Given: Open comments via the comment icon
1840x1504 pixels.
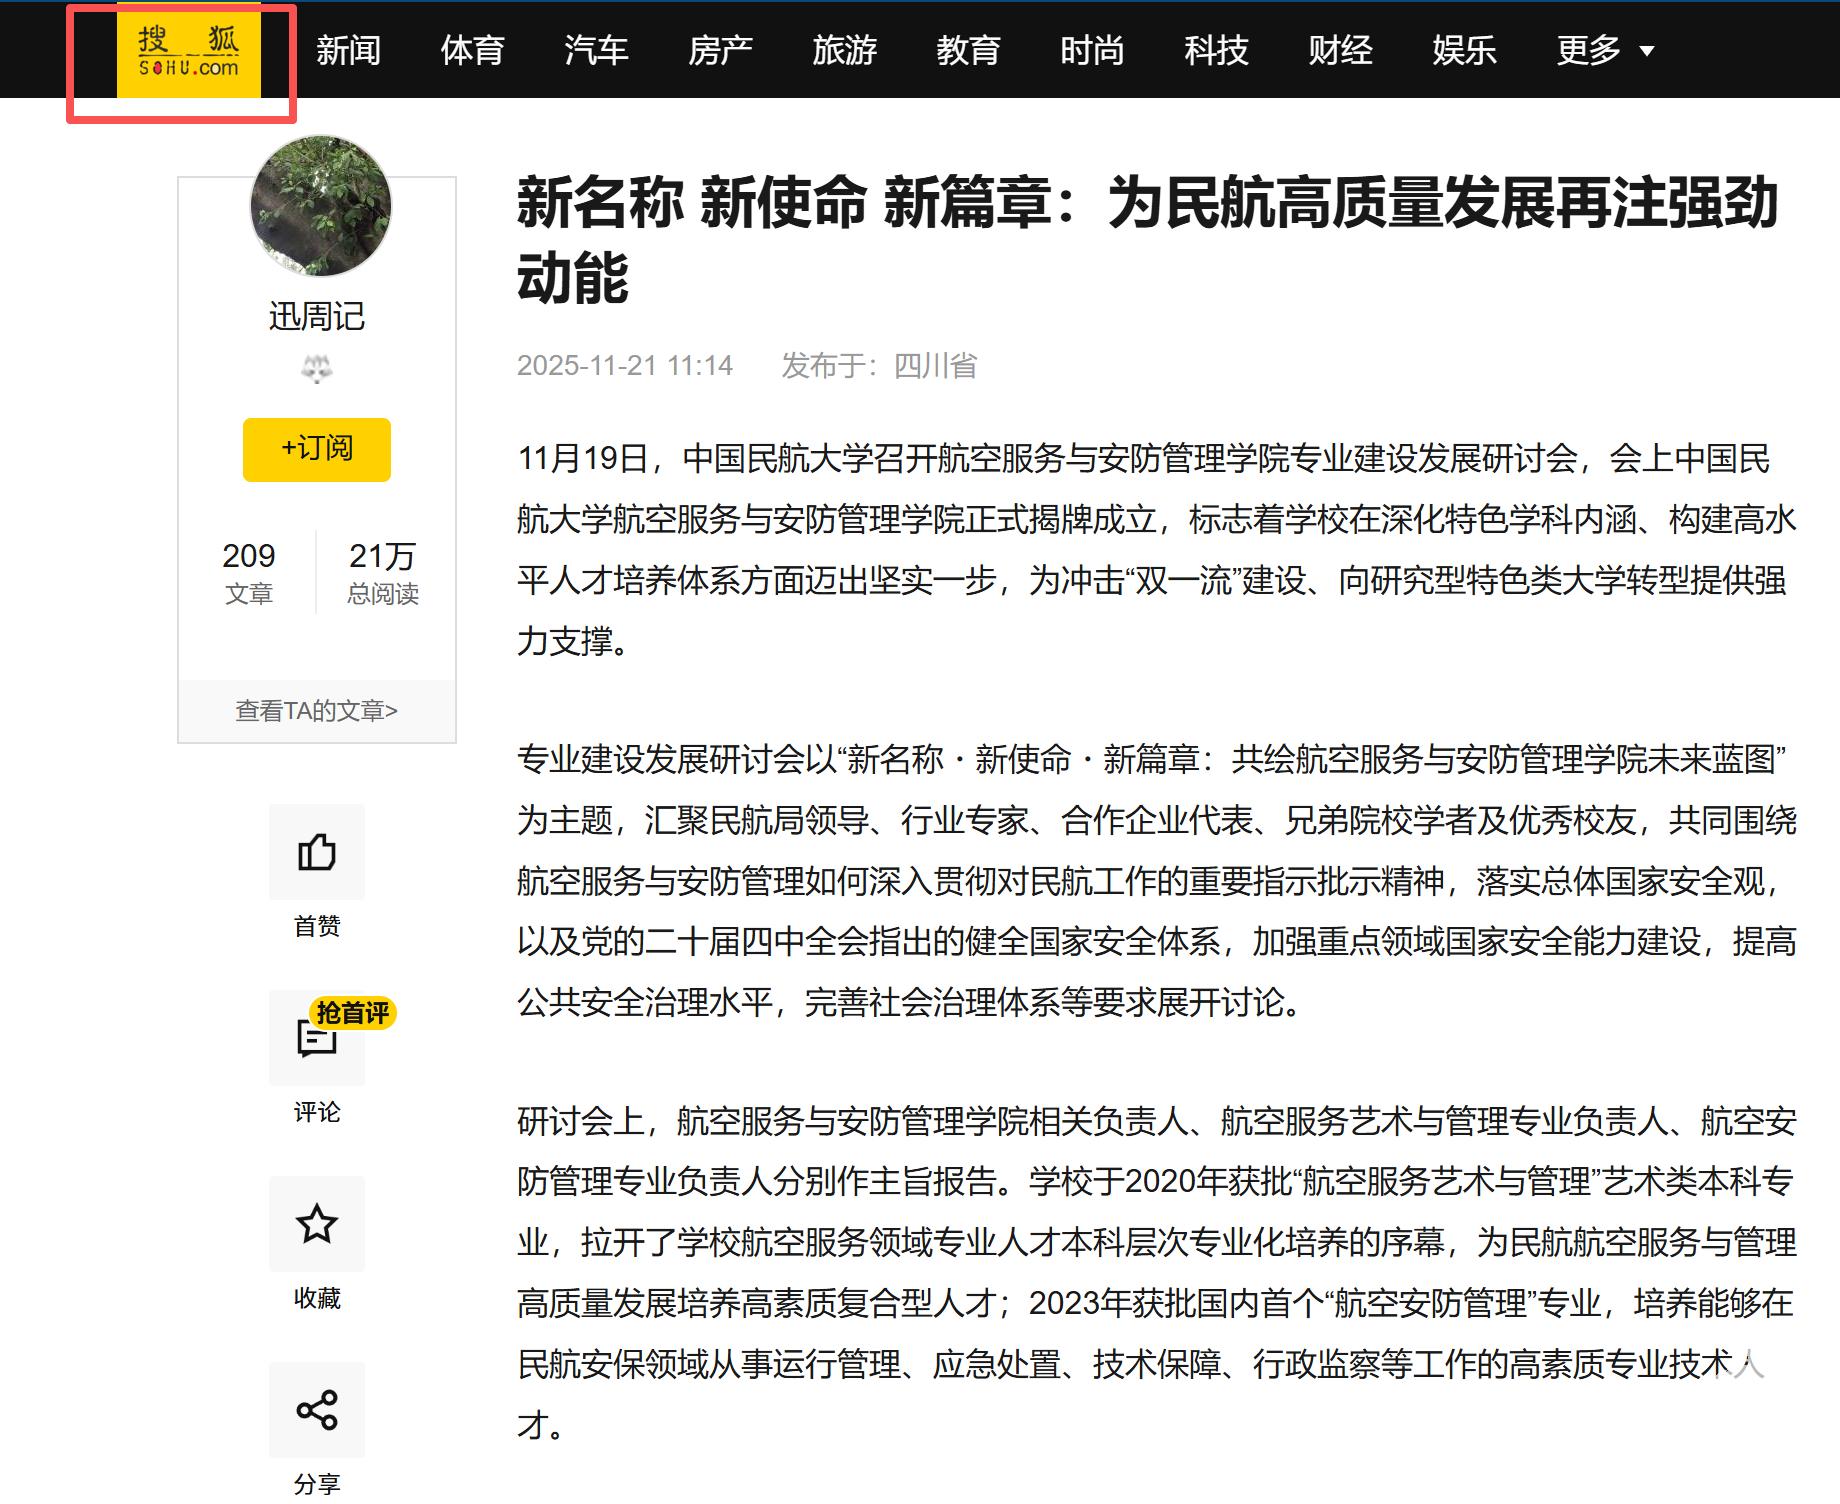Looking at the screenshot, I should pos(316,1040).
